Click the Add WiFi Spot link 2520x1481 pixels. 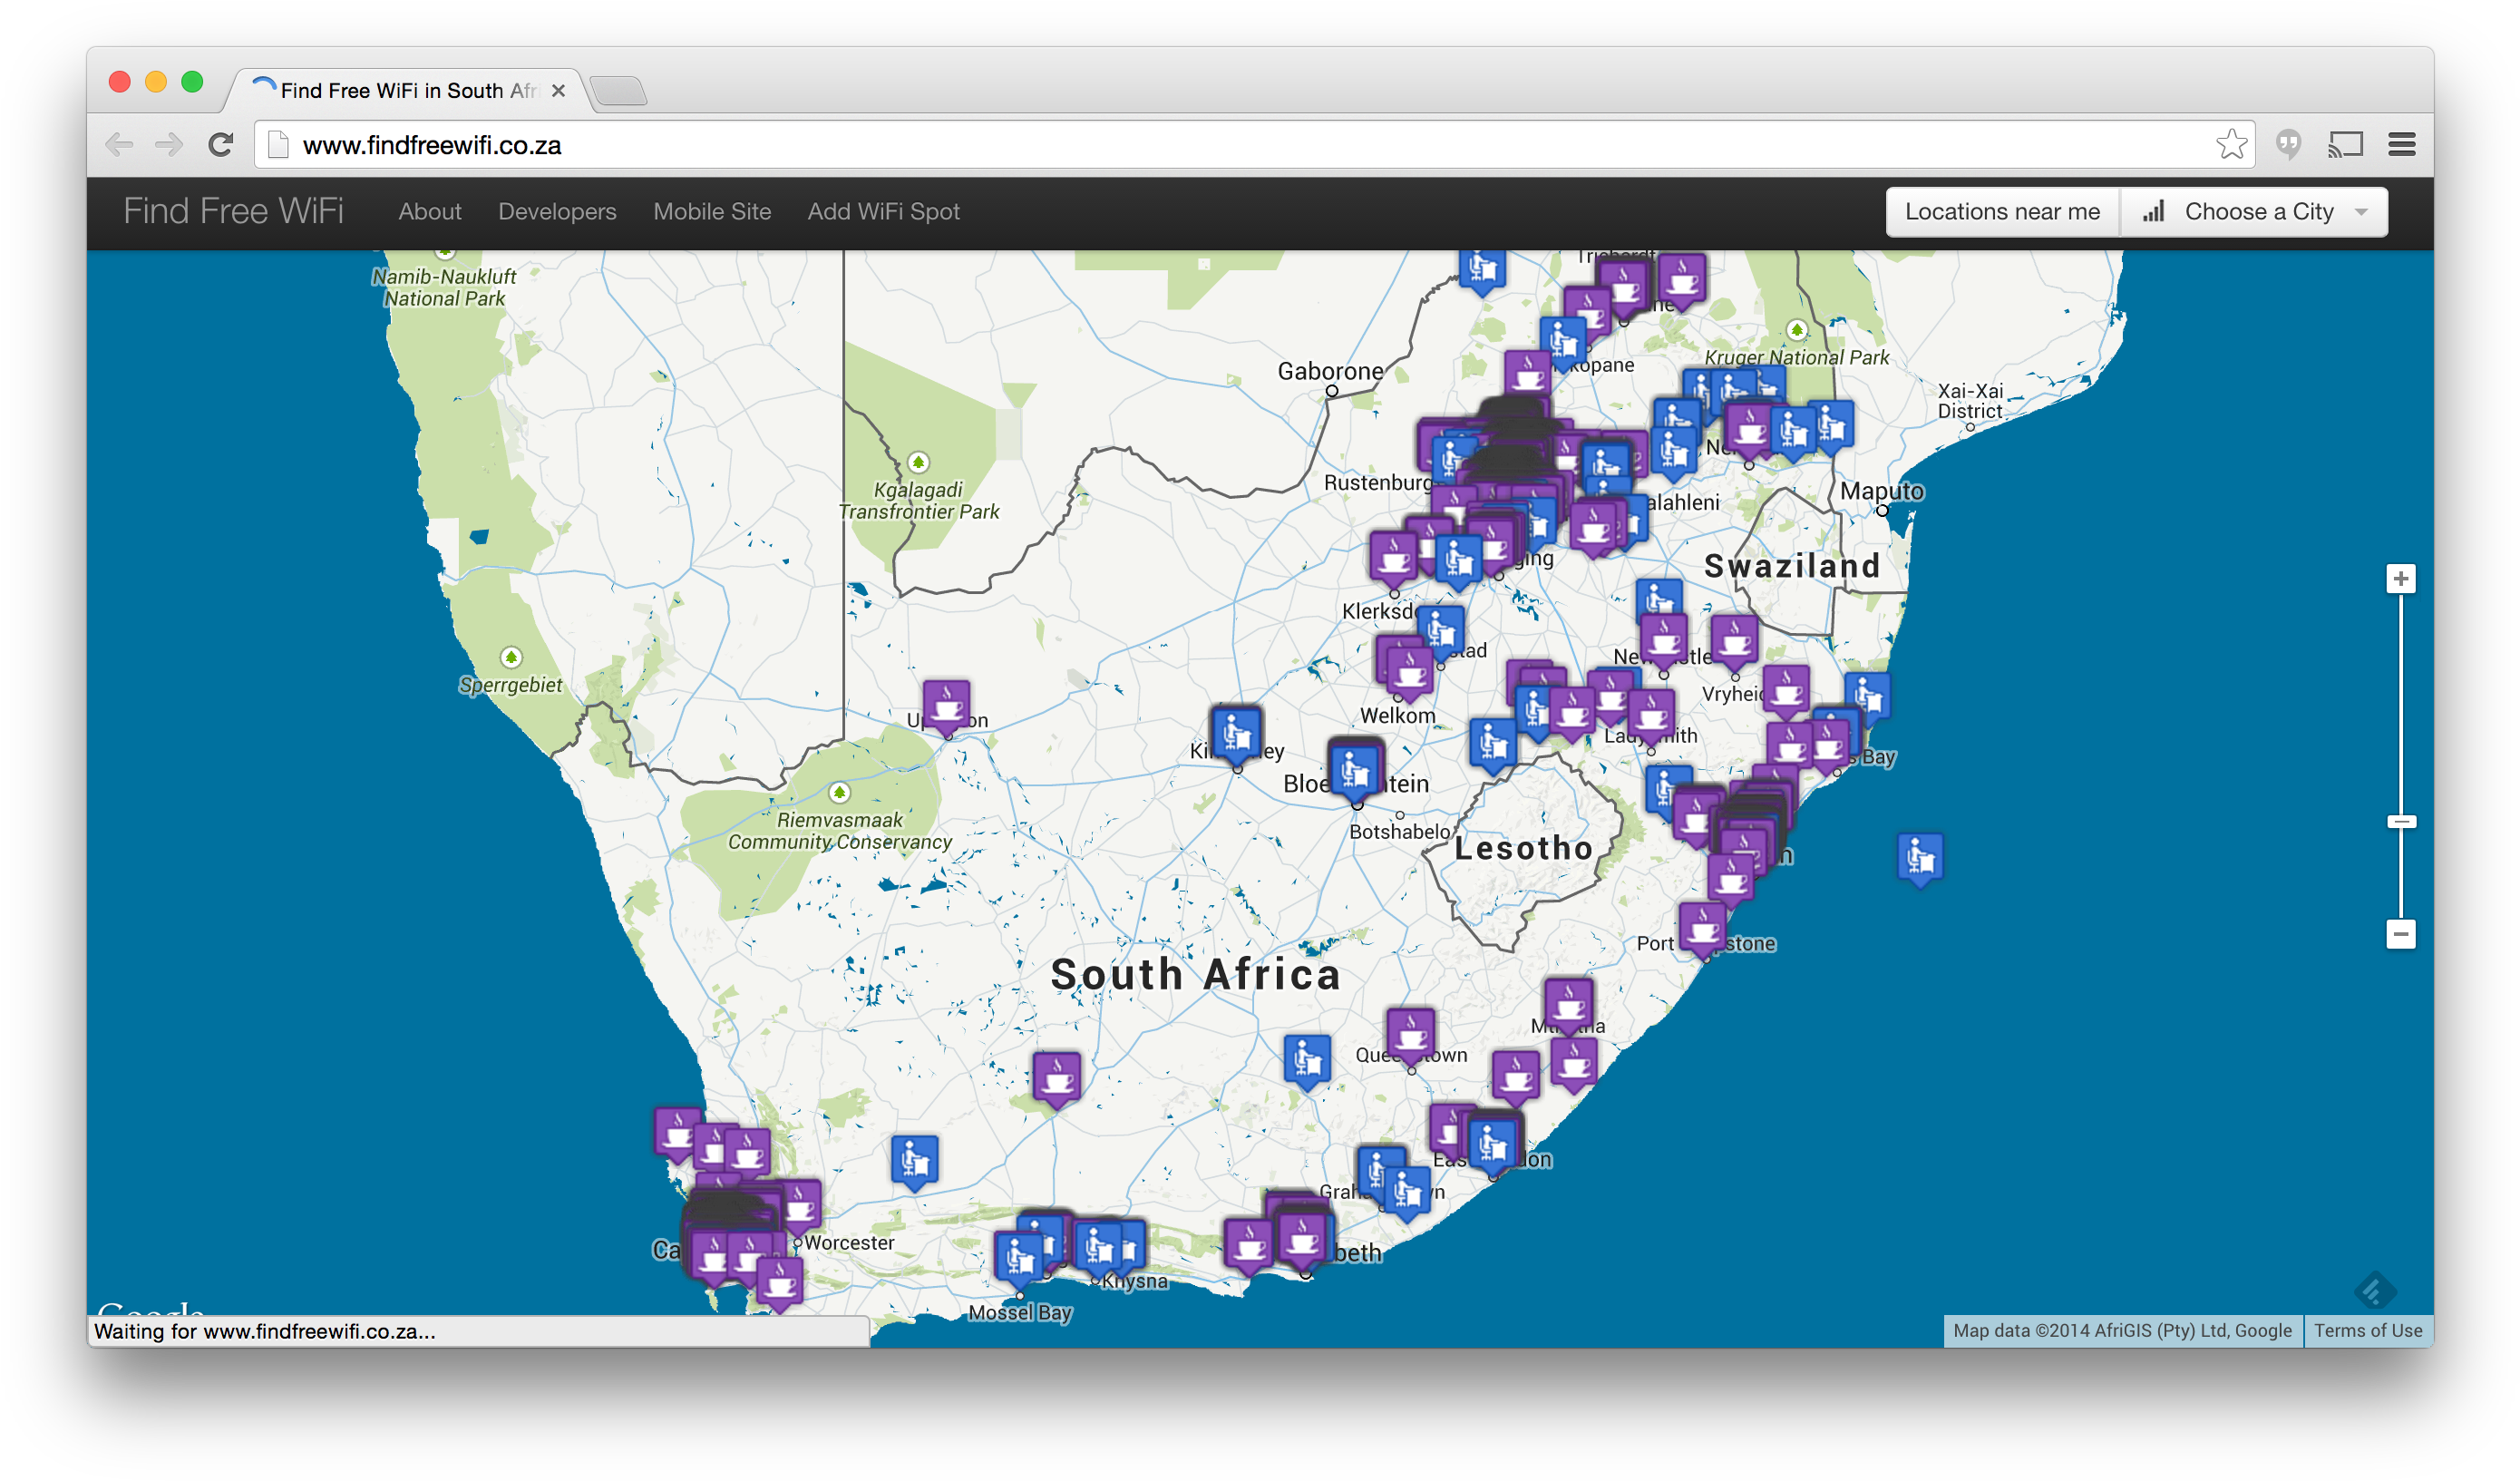(883, 212)
